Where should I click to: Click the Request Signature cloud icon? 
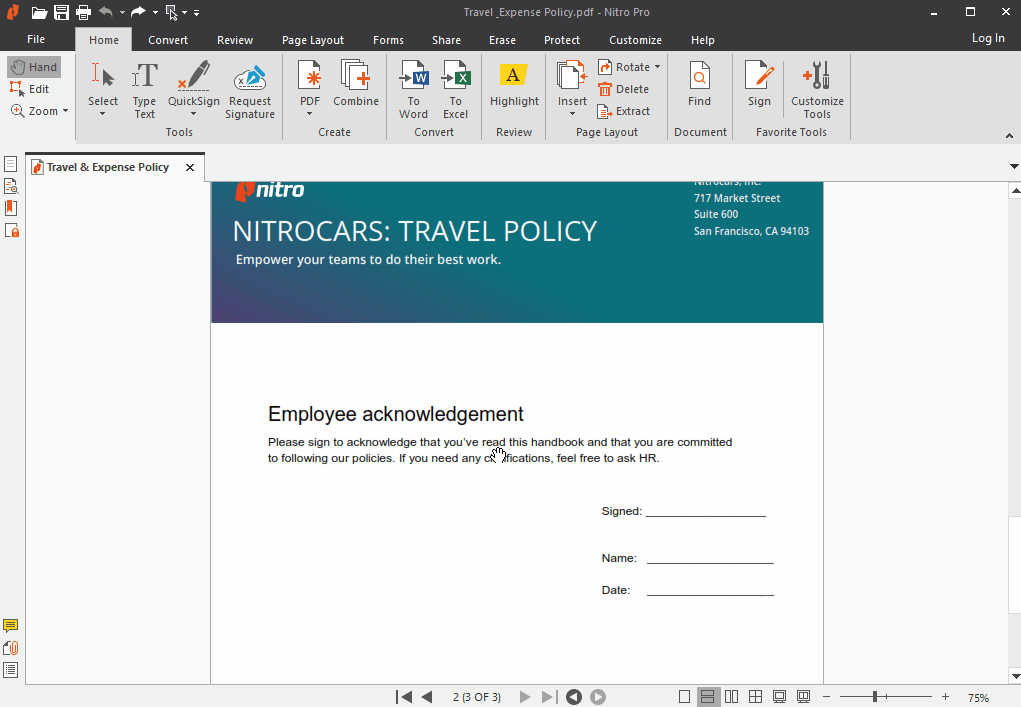click(x=250, y=78)
